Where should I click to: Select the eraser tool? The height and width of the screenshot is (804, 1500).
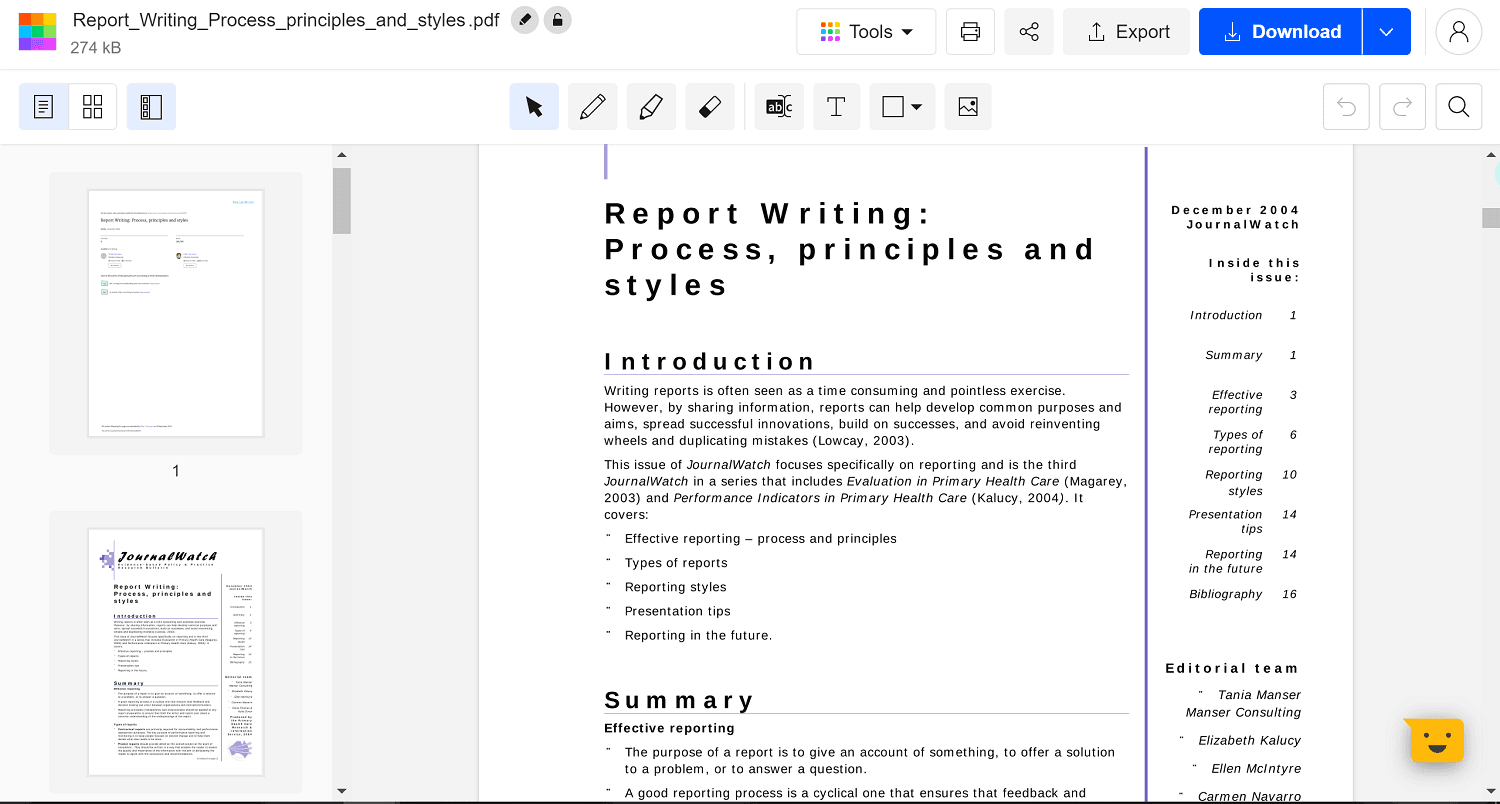click(710, 107)
